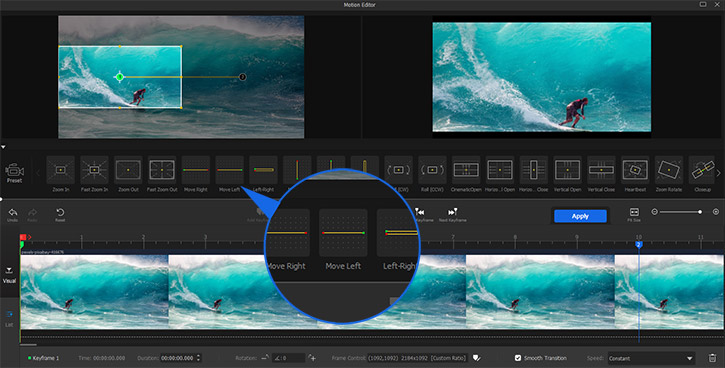Select the Heartbeat preset
The width and height of the screenshot is (725, 368).
(x=635, y=170)
